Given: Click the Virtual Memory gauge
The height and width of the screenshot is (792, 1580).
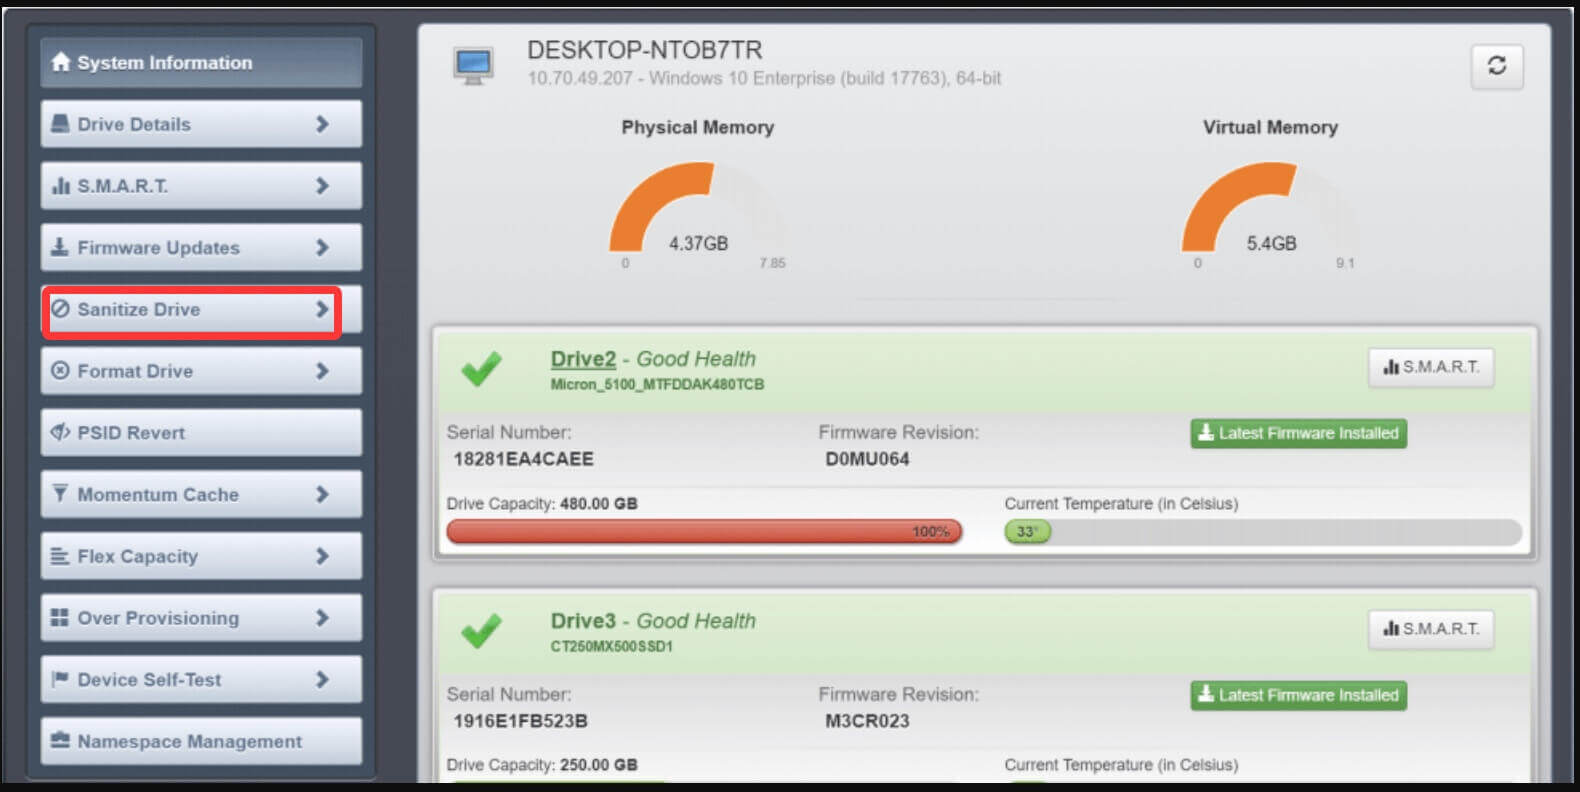Looking at the screenshot, I should point(1270,207).
